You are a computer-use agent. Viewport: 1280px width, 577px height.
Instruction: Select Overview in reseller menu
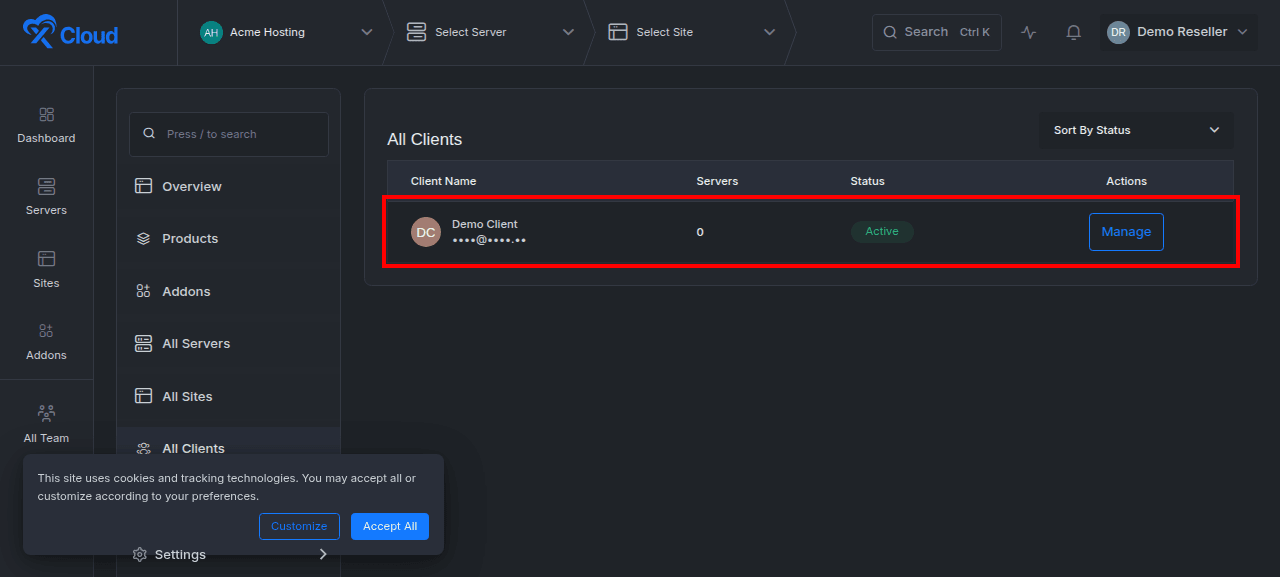pyautogui.click(x=228, y=186)
